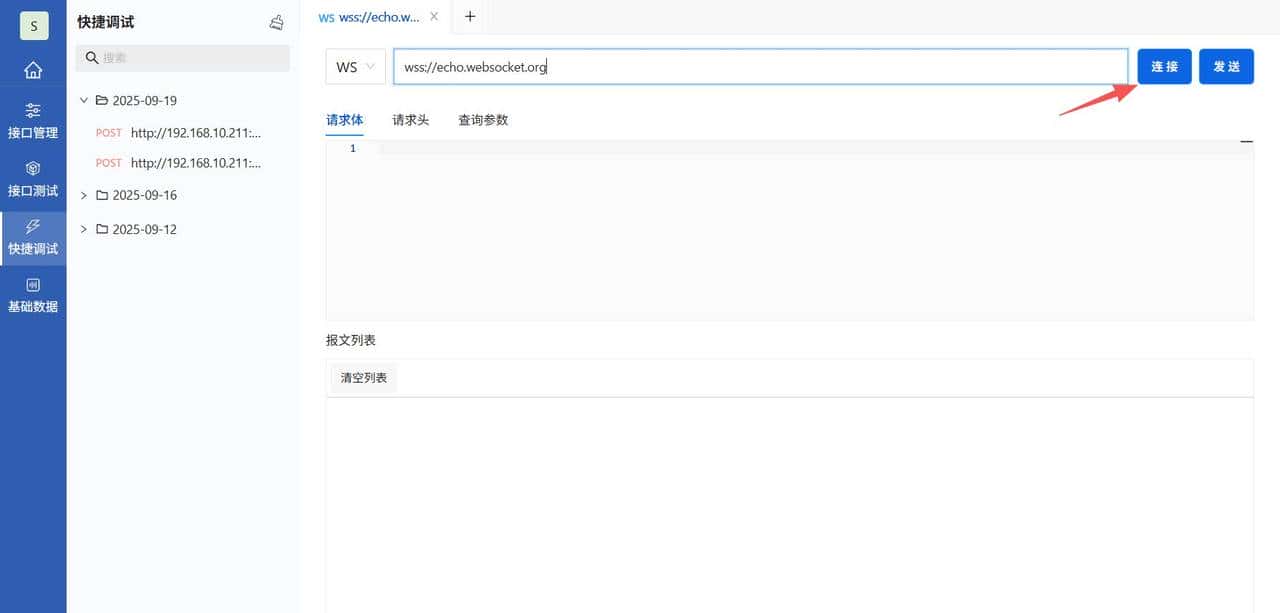Open the 查询参数 tab
1280x613 pixels.
(x=483, y=119)
